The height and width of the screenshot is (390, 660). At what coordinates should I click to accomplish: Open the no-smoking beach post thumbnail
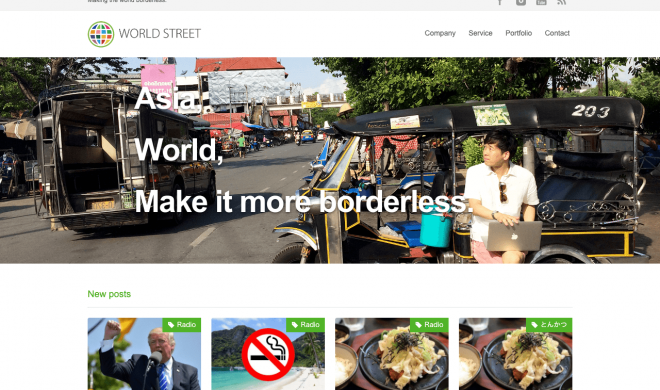pos(268,354)
